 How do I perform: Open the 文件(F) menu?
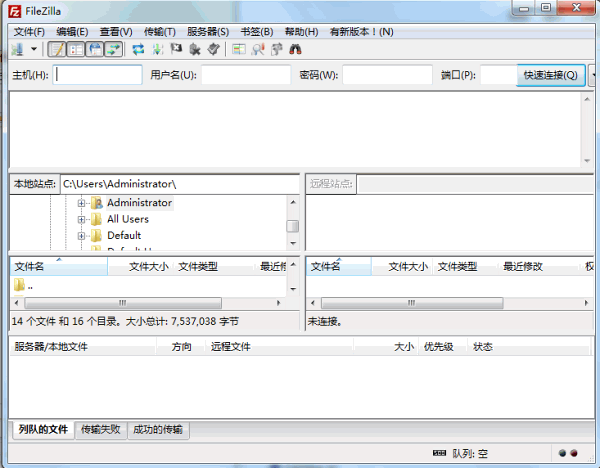pos(29,32)
